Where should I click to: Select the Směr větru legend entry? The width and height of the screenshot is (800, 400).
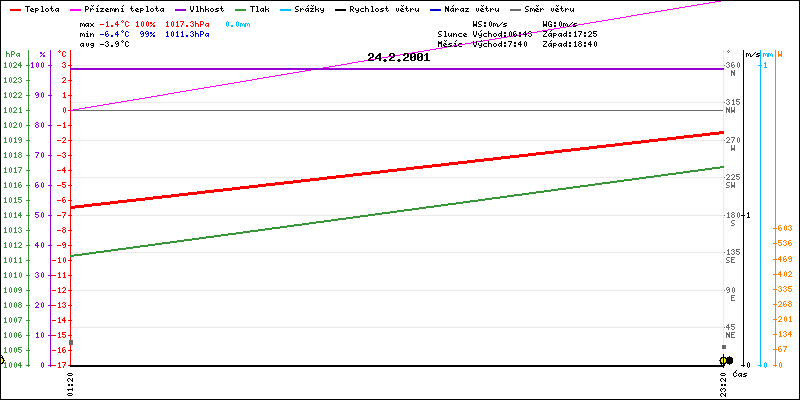point(550,8)
